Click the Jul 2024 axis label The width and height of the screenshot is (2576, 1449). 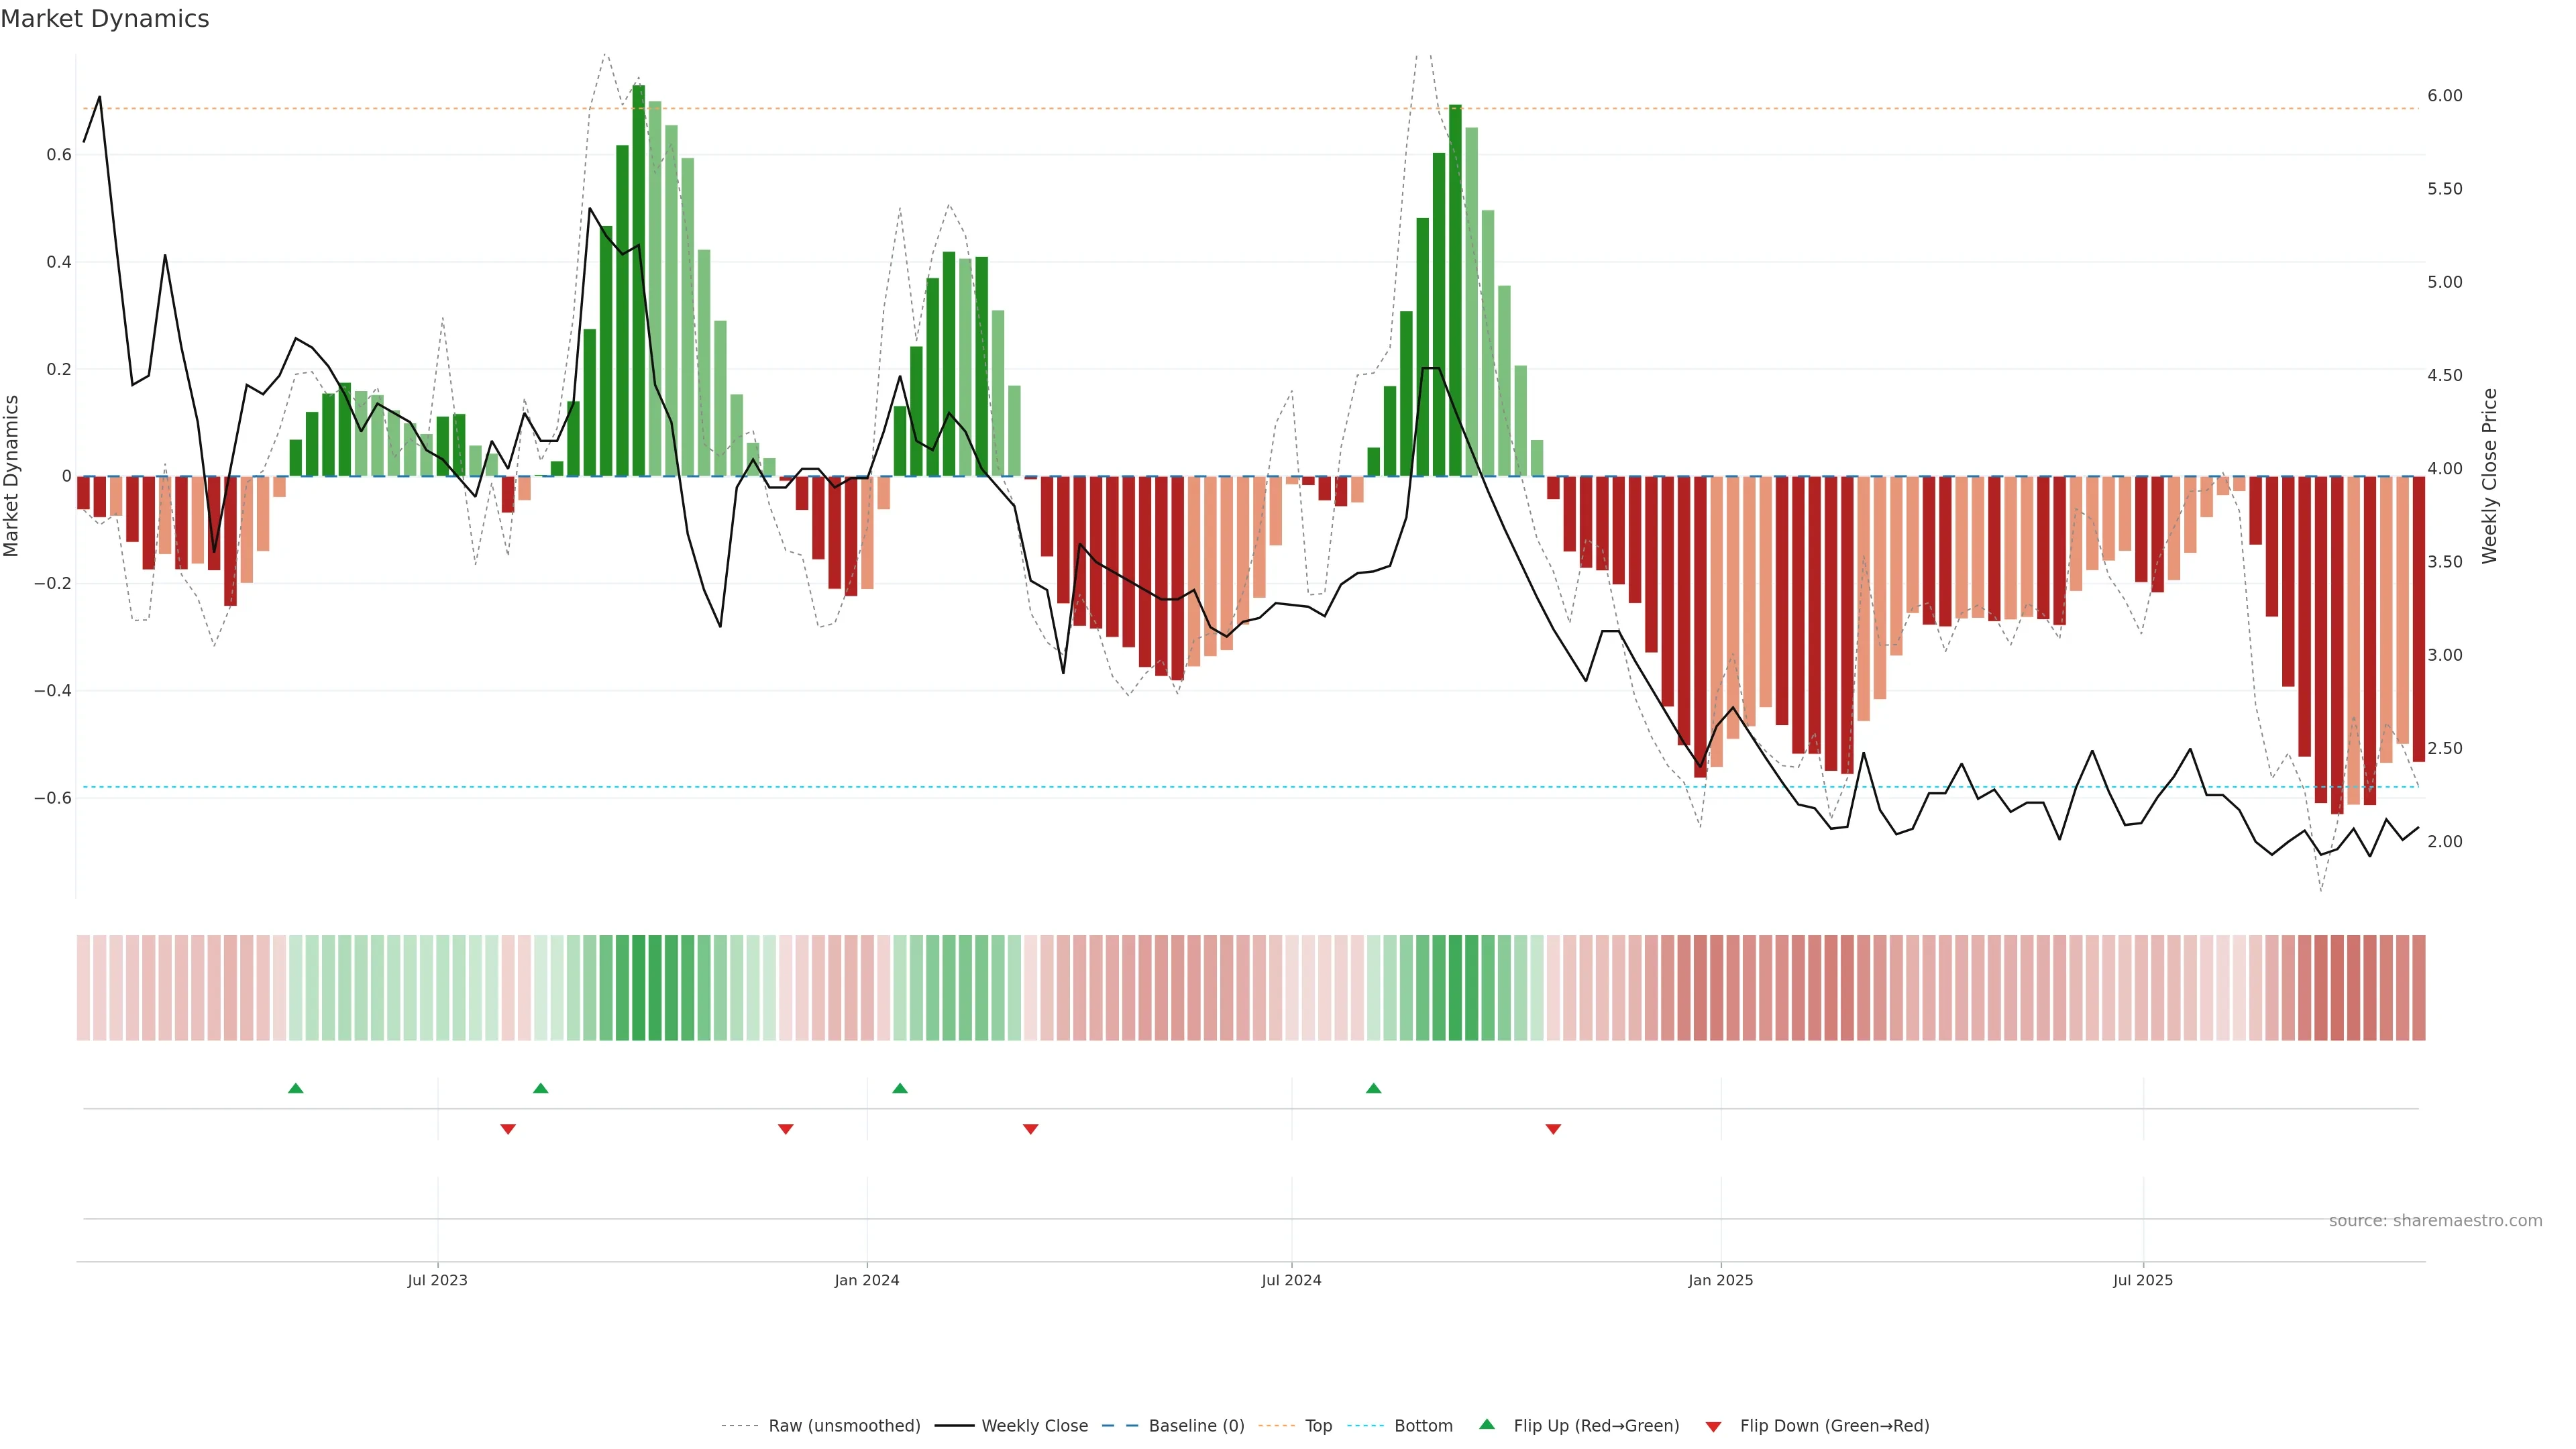(1291, 1280)
